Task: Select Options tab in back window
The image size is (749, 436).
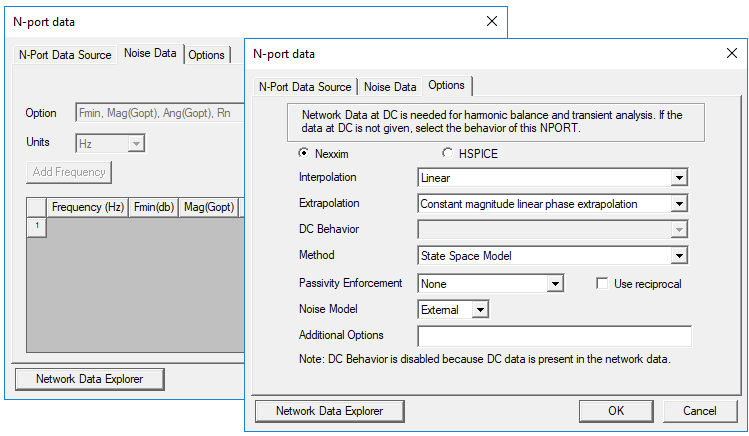Action: [x=206, y=55]
